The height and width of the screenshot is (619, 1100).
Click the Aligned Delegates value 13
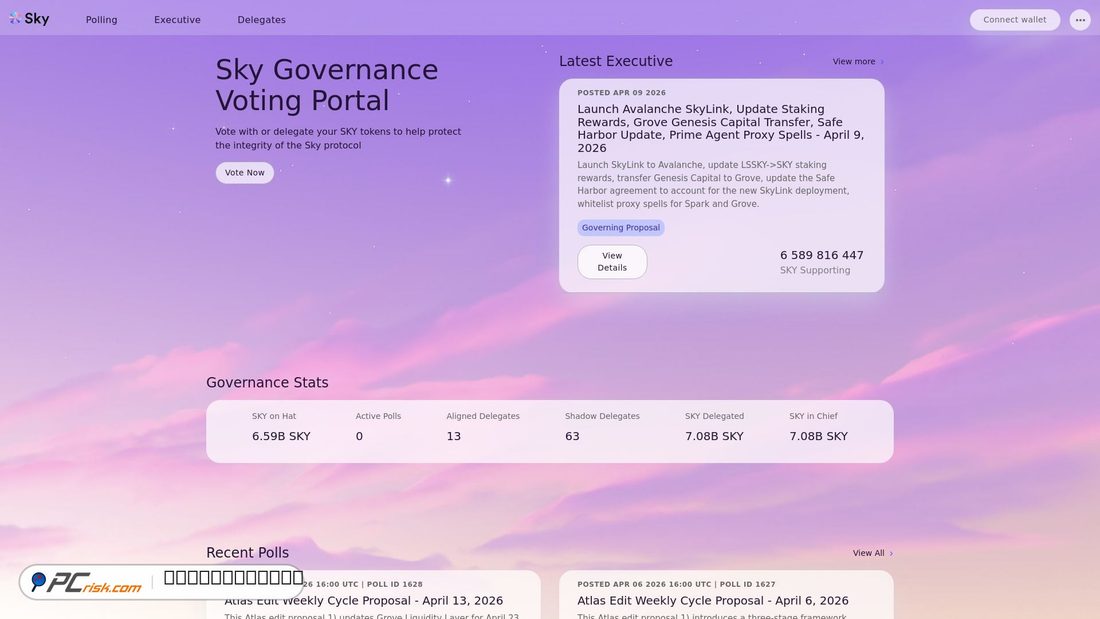pos(454,436)
